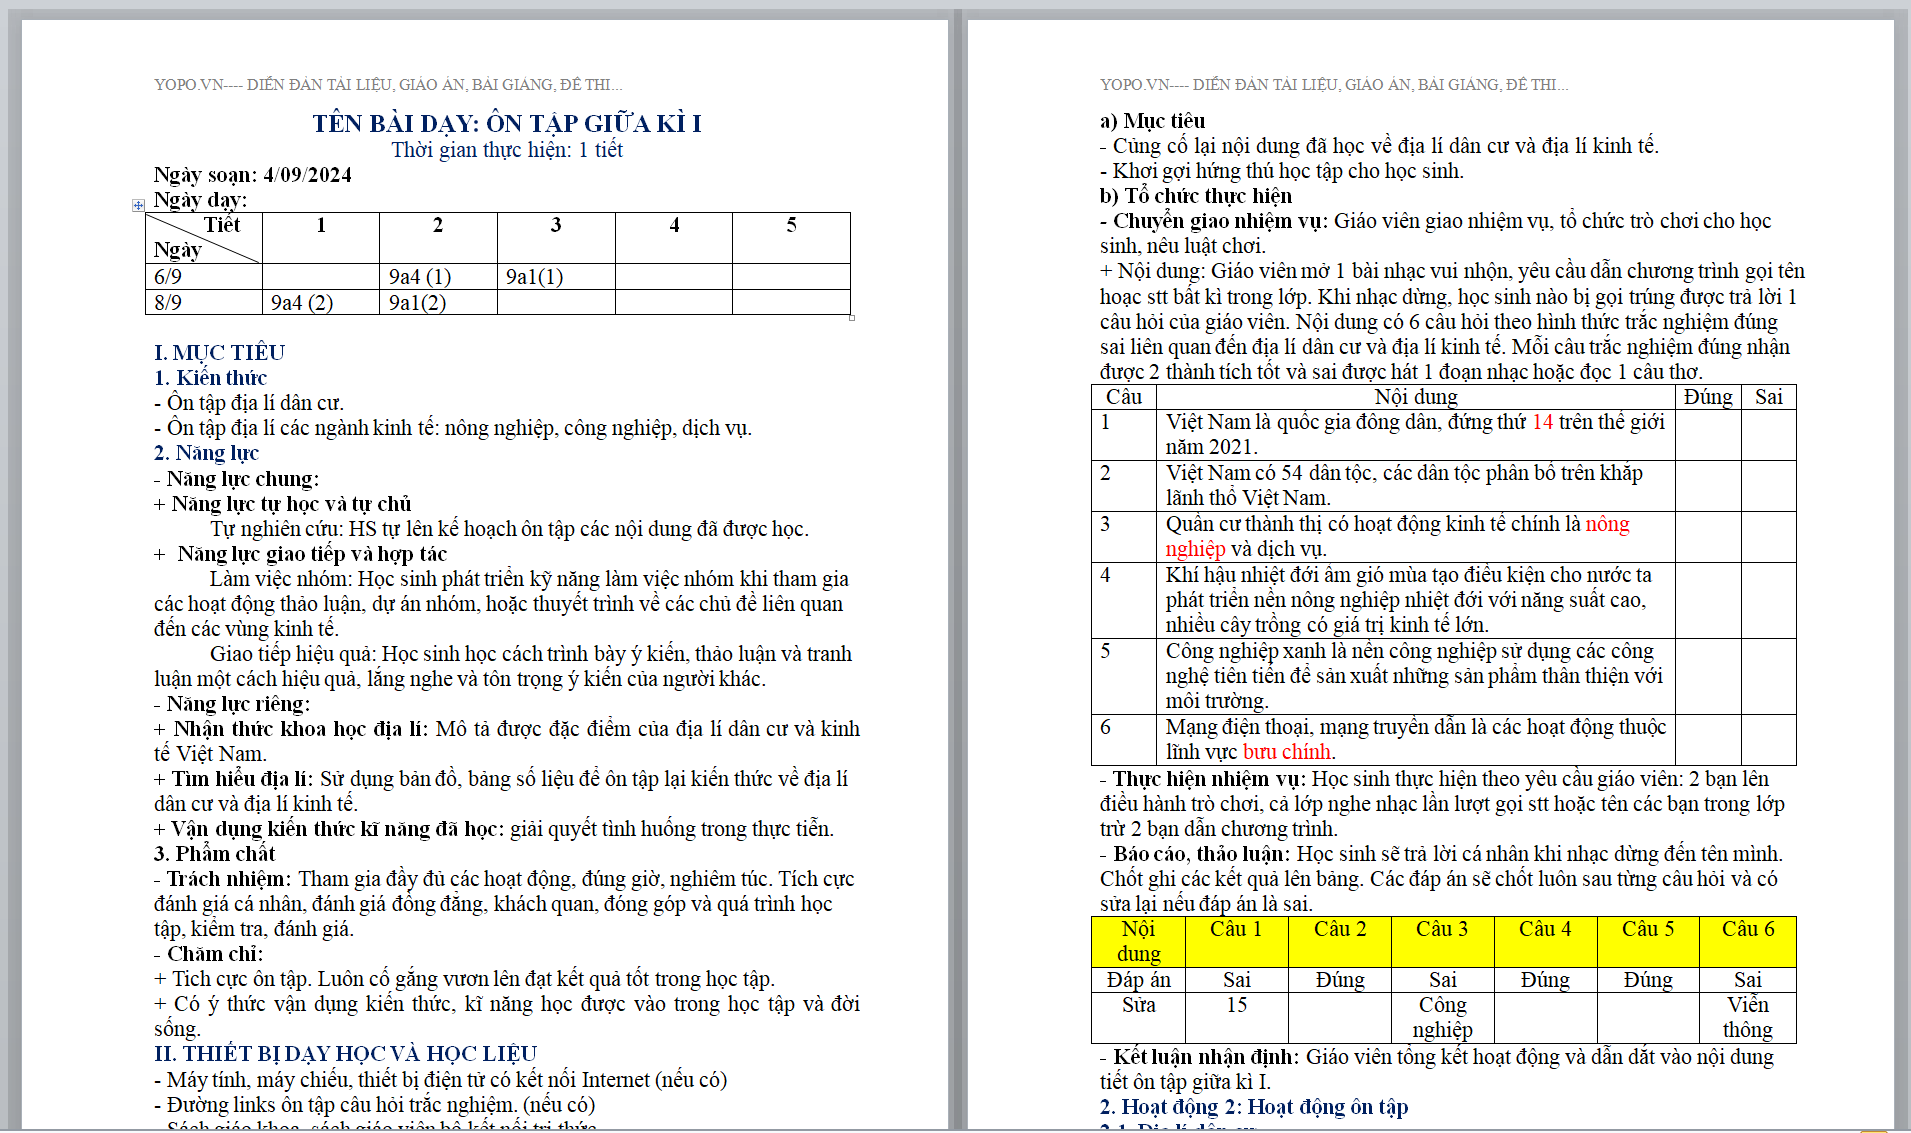The width and height of the screenshot is (1911, 1133).
Task: Click the line "- Ôn tập địa lí dân cư."
Action: (249, 403)
